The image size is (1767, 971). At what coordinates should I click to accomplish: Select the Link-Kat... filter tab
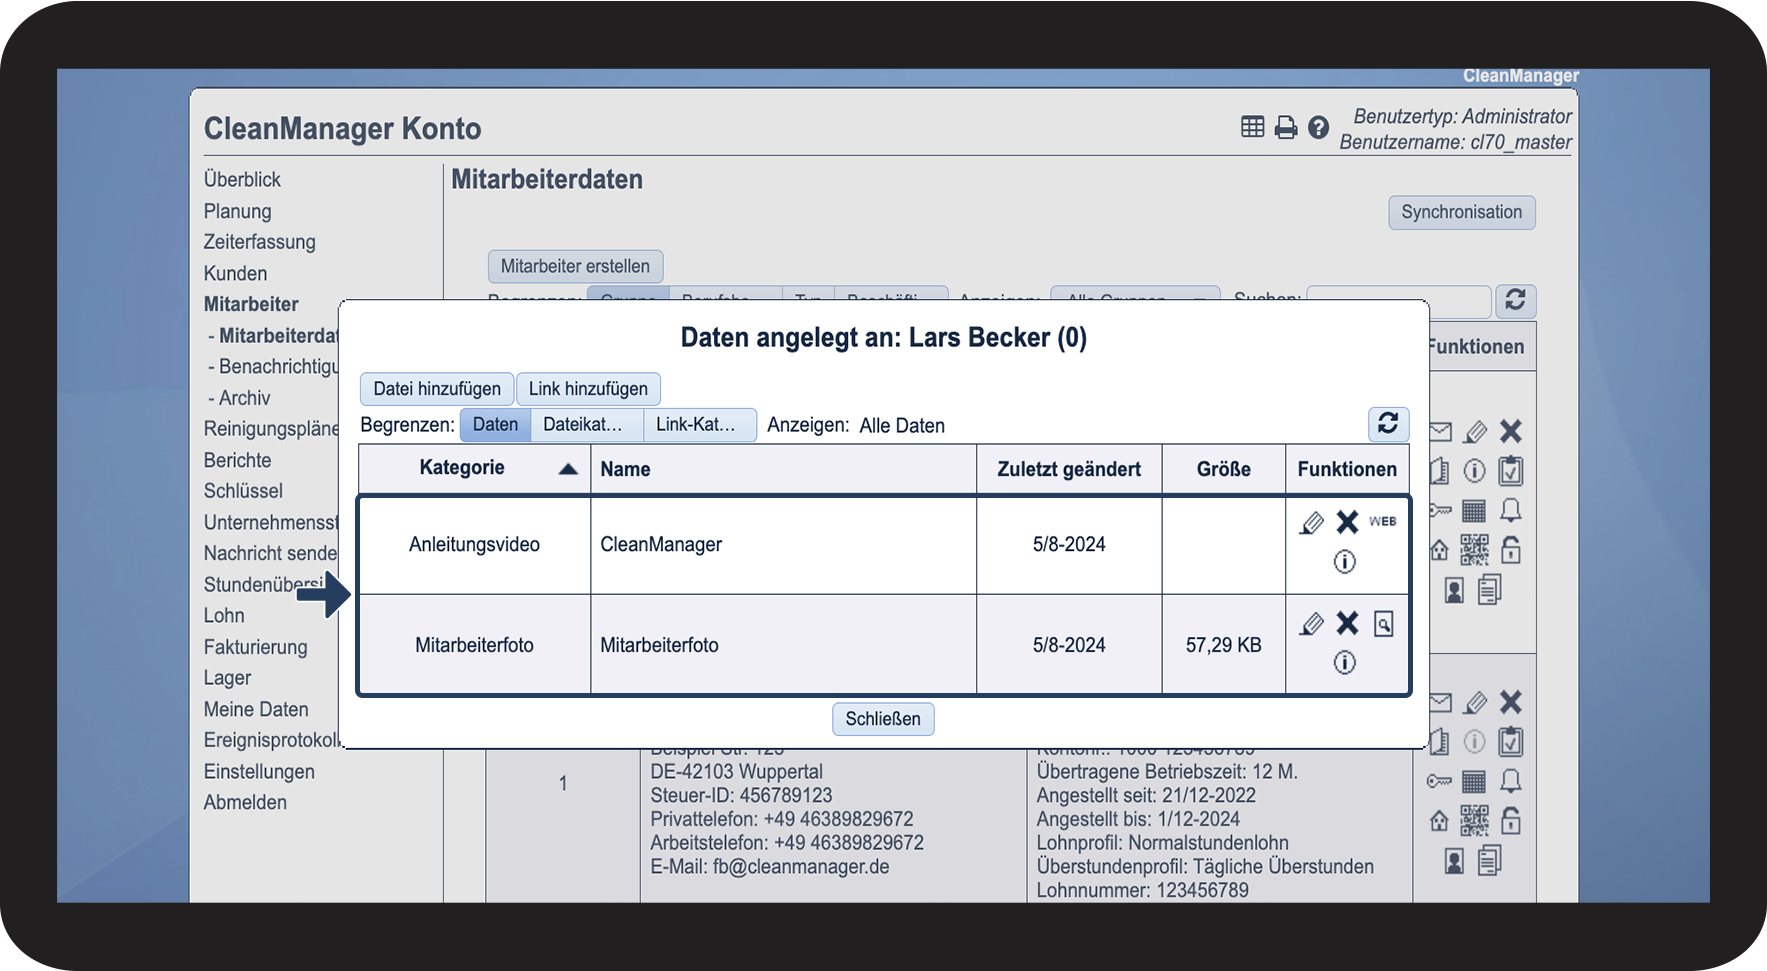pyautogui.click(x=696, y=425)
